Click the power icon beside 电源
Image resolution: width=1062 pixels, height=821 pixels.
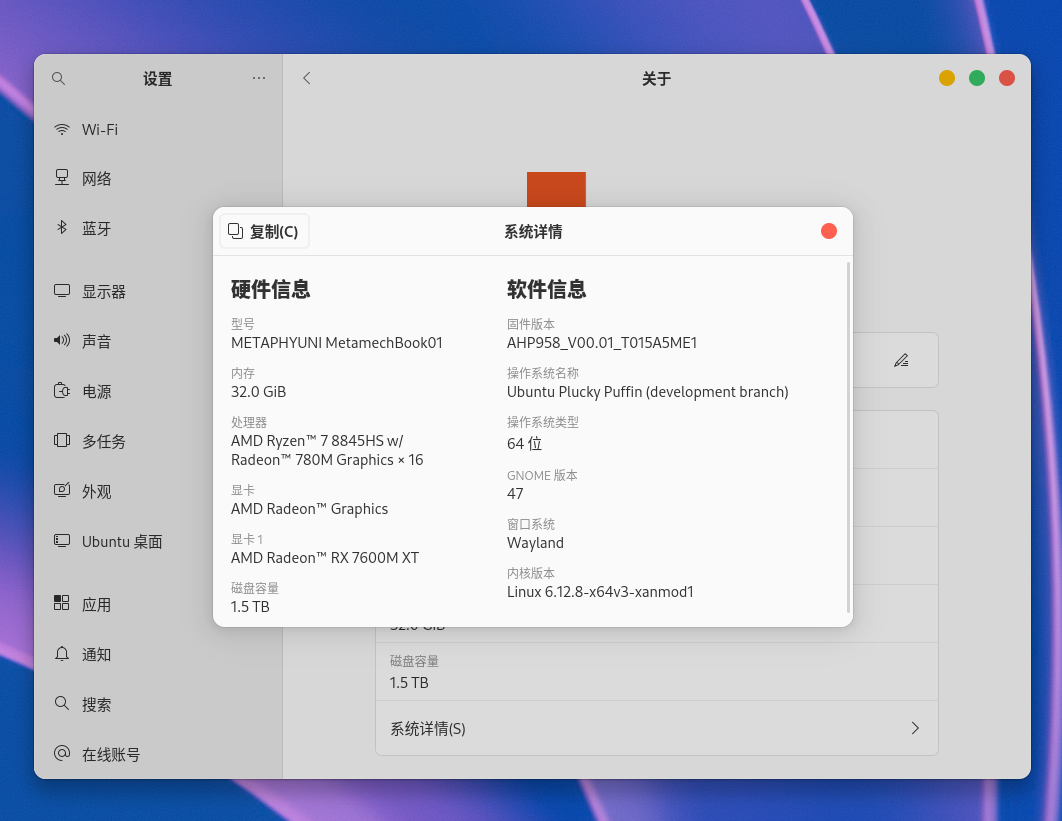62,391
